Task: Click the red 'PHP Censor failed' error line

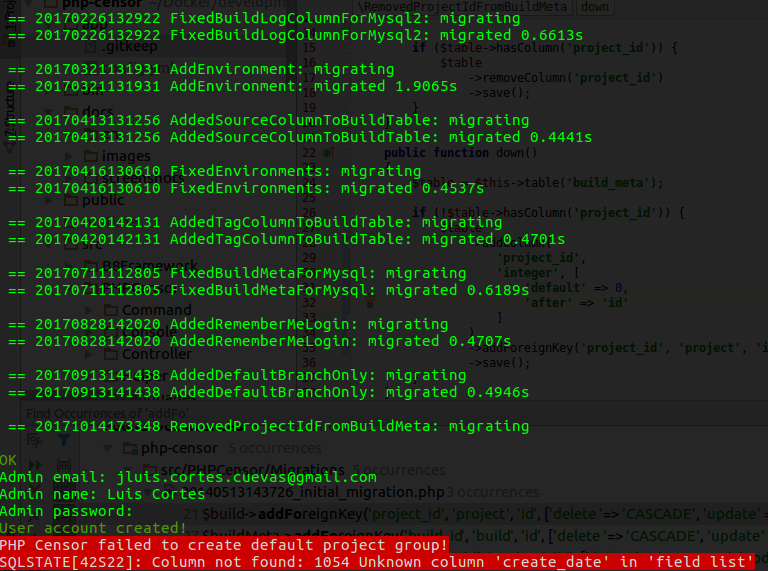Action: click(224, 545)
